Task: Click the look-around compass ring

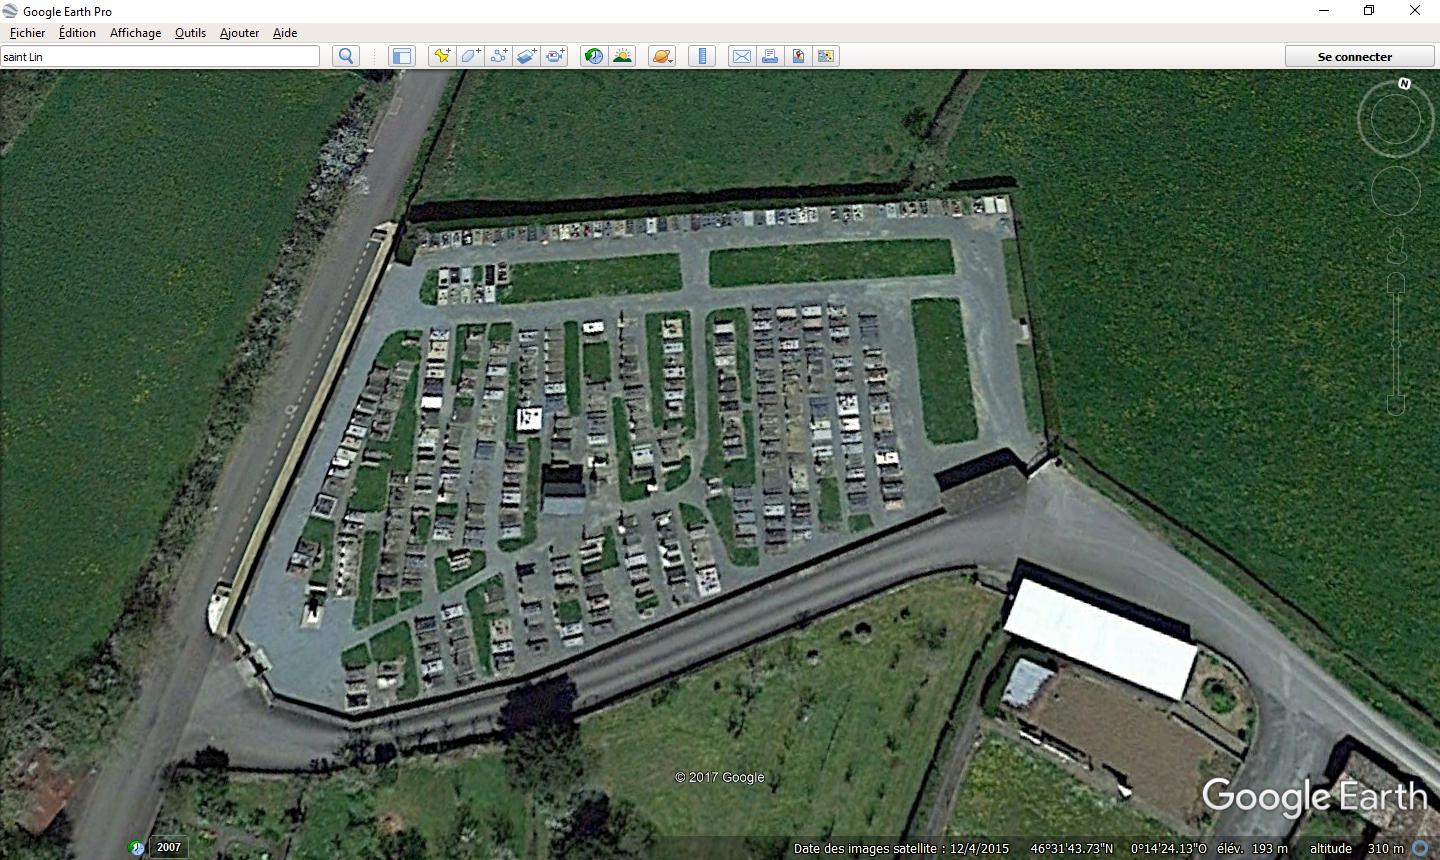Action: point(1396,119)
